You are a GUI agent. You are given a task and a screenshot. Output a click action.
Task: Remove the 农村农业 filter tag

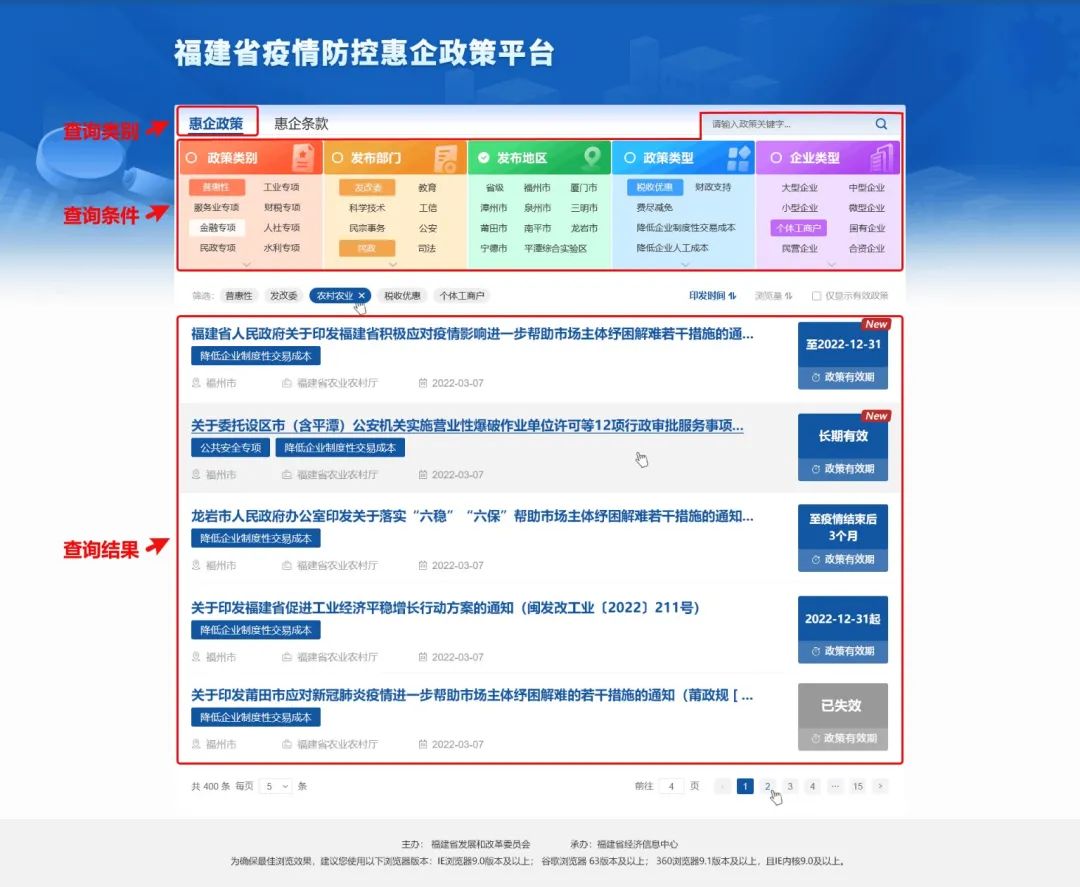(362, 296)
